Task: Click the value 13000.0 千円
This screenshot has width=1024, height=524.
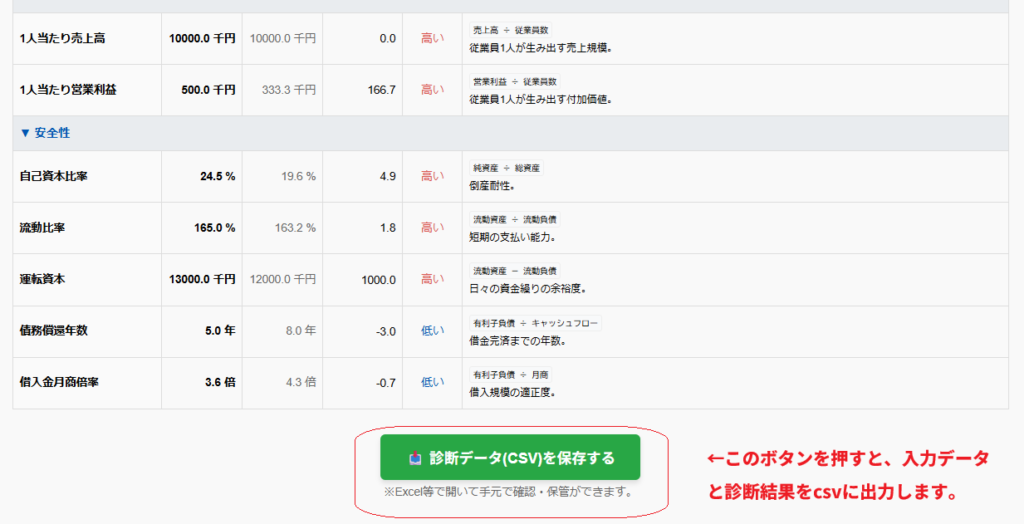Action: (x=202, y=279)
